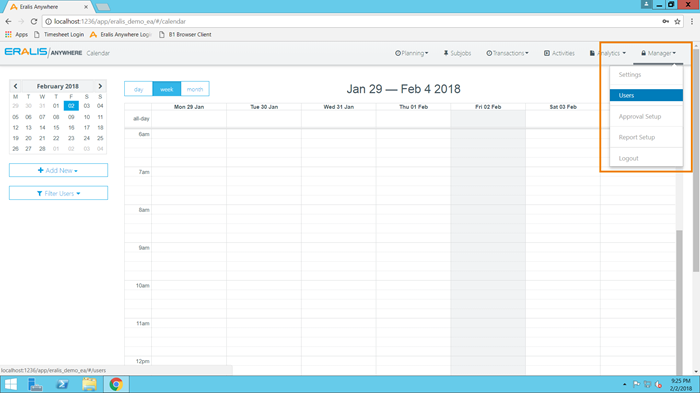Click the system clock in taskbar
This screenshot has height=393, width=700.
pos(680,384)
